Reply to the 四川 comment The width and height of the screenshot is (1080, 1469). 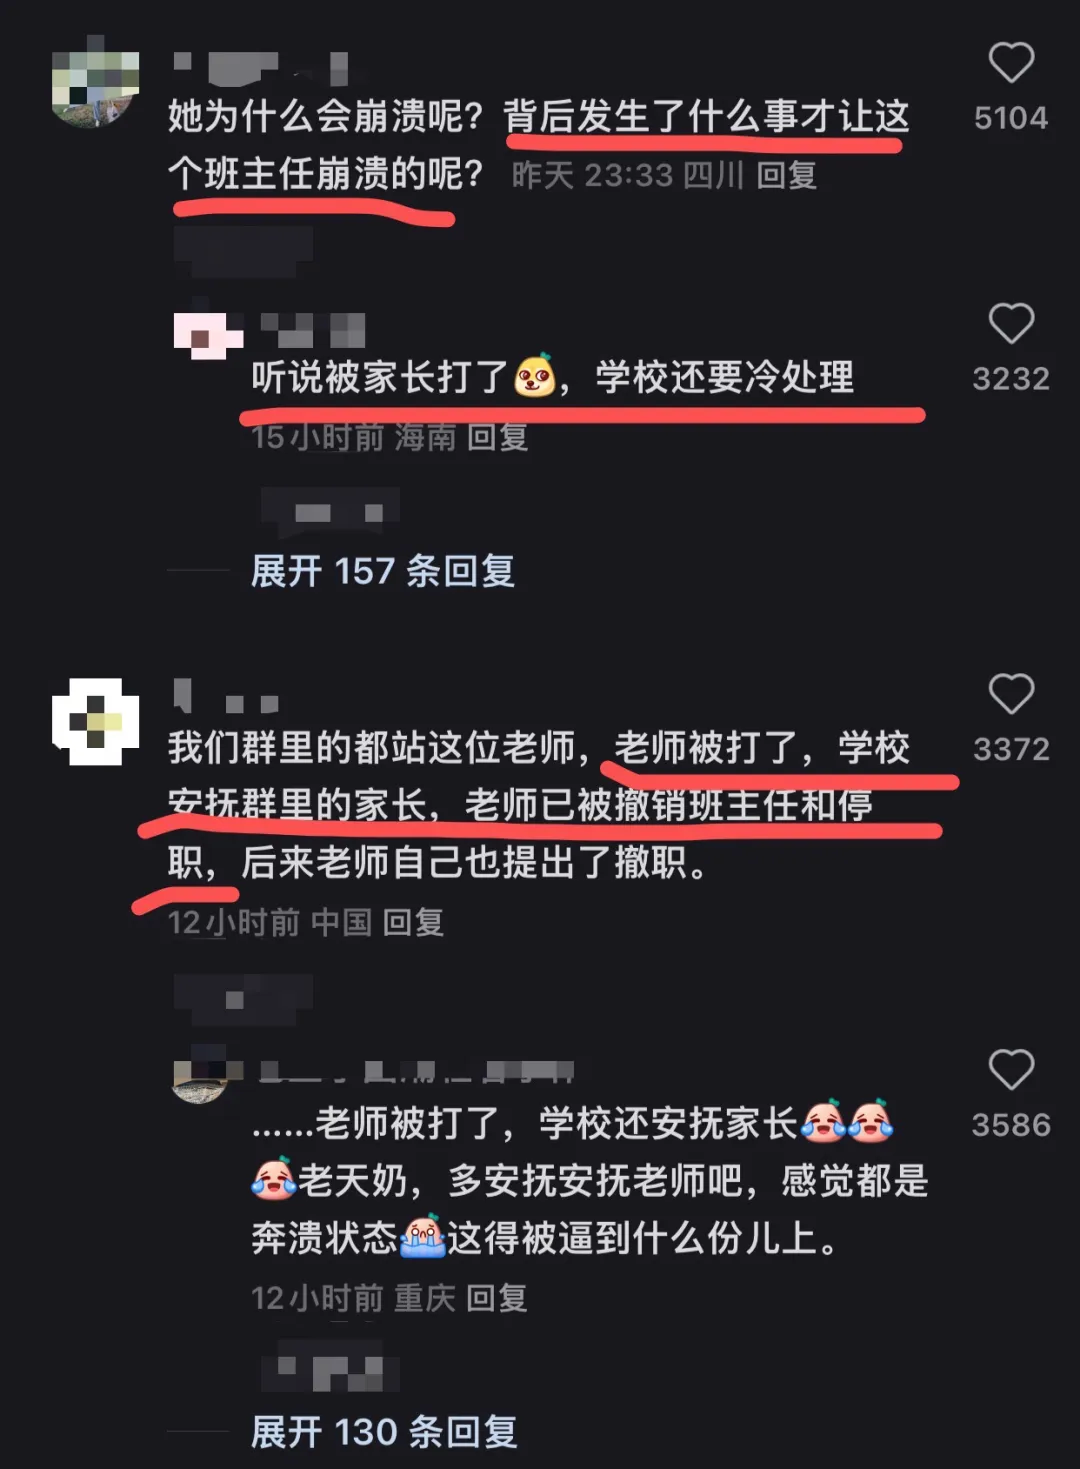(x=786, y=175)
